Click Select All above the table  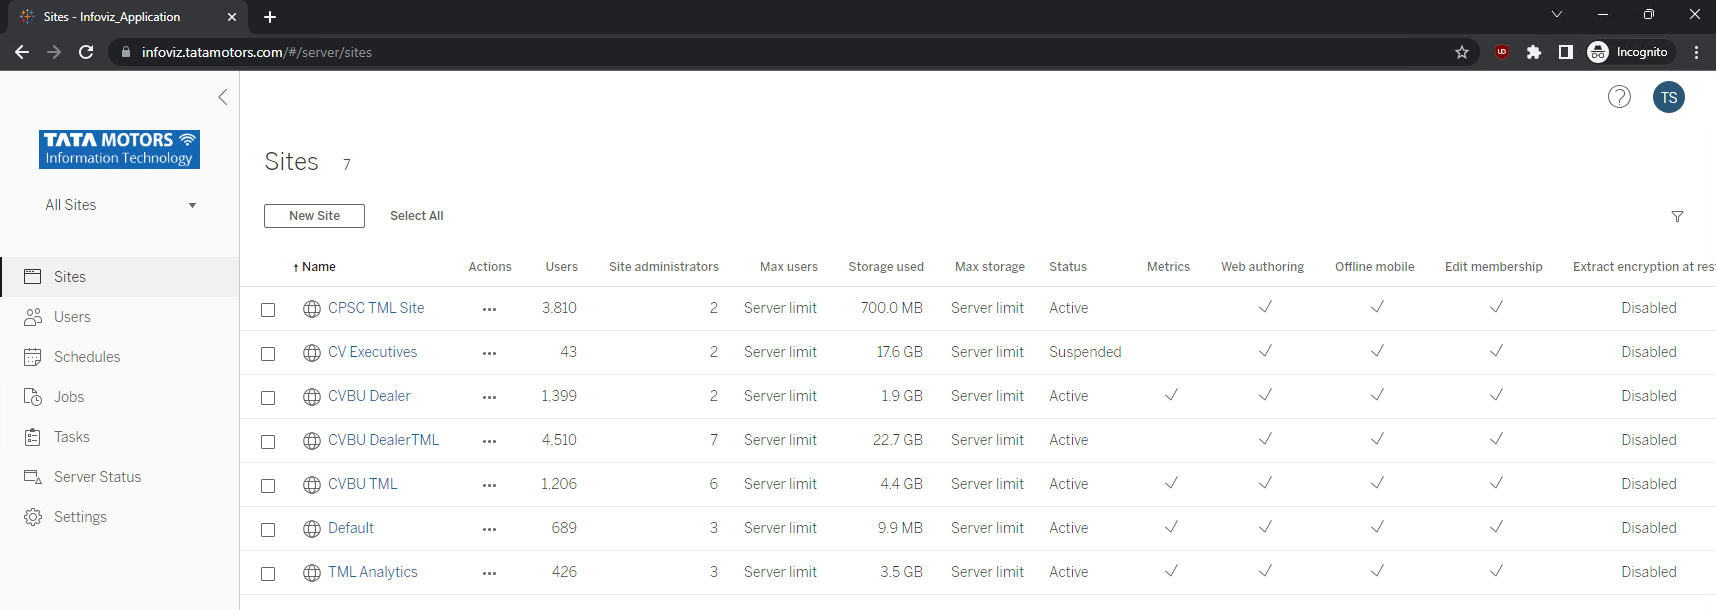(416, 216)
